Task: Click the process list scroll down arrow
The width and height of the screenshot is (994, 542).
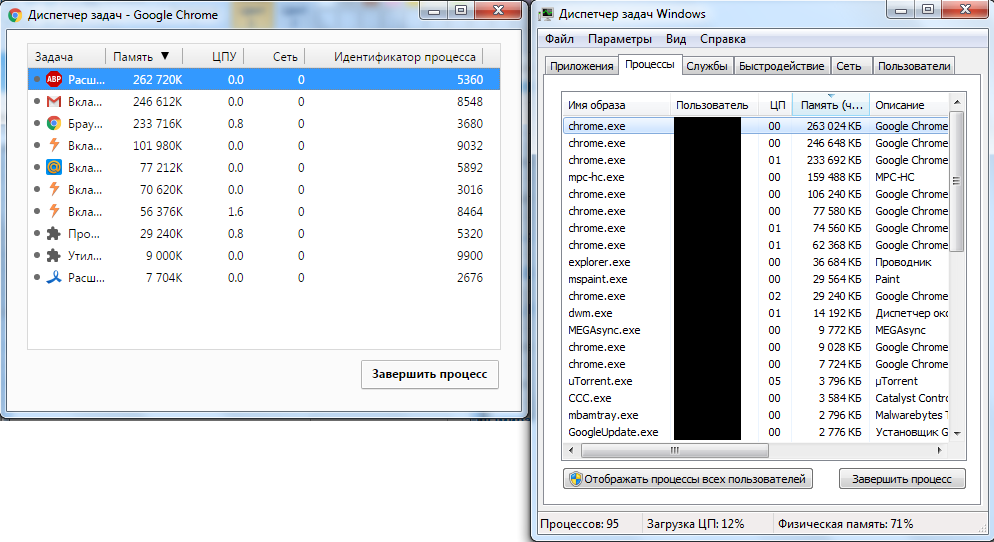Action: (957, 433)
